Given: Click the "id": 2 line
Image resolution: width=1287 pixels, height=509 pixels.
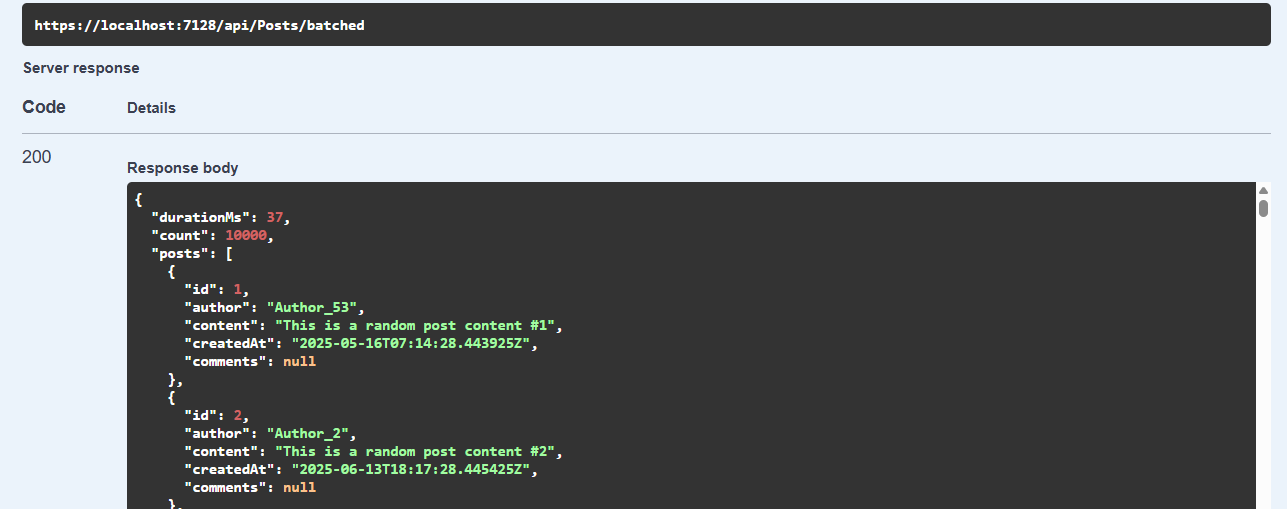Looking at the screenshot, I should pyautogui.click(x=217, y=415).
